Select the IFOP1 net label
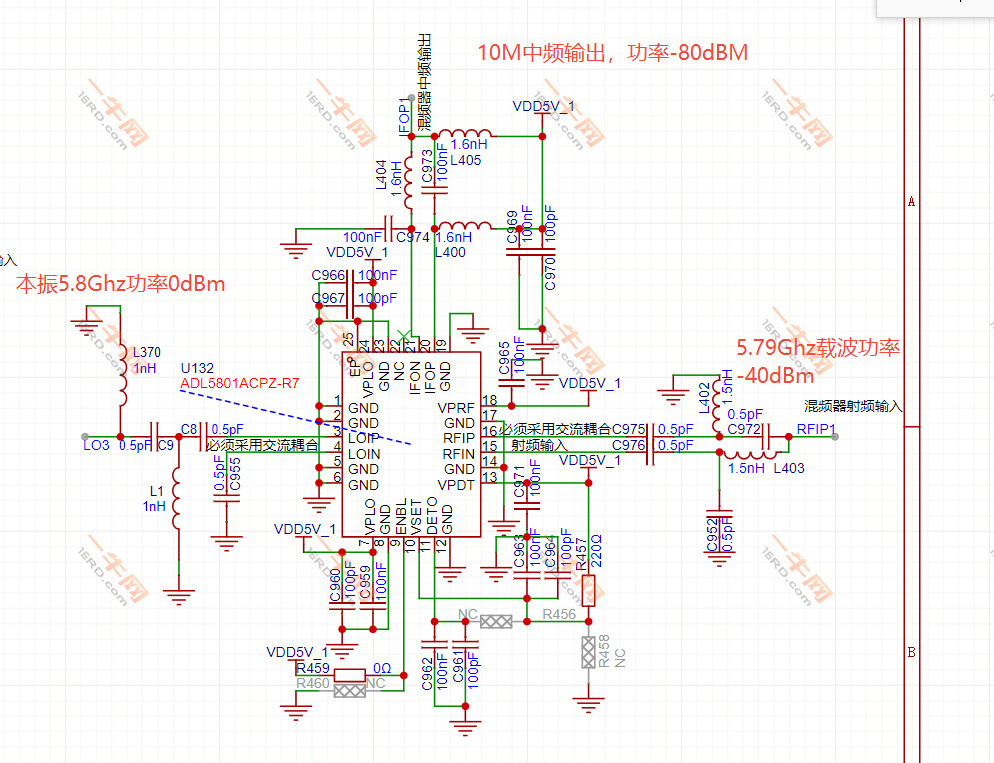994x763 pixels. [x=404, y=116]
